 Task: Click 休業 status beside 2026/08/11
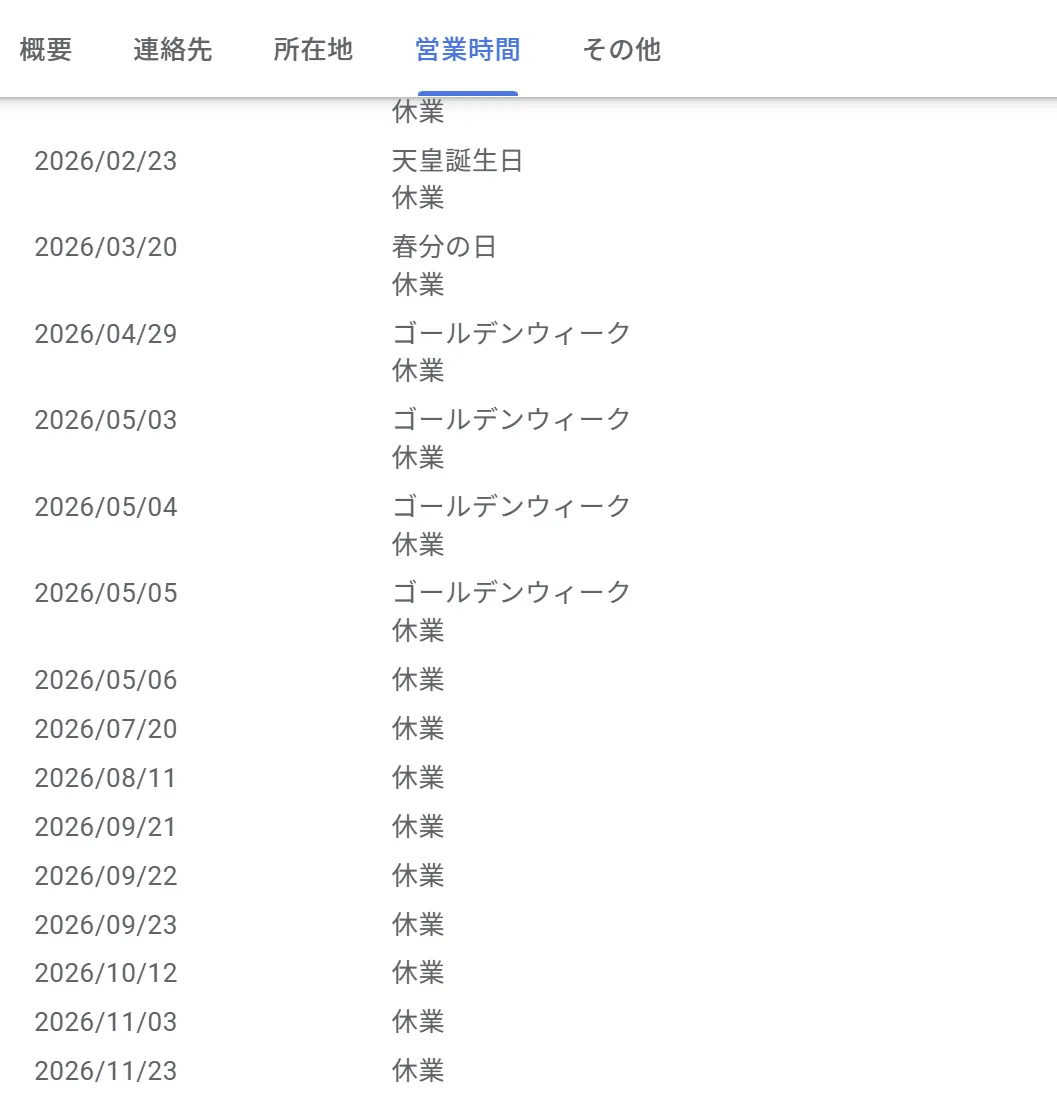tap(418, 778)
